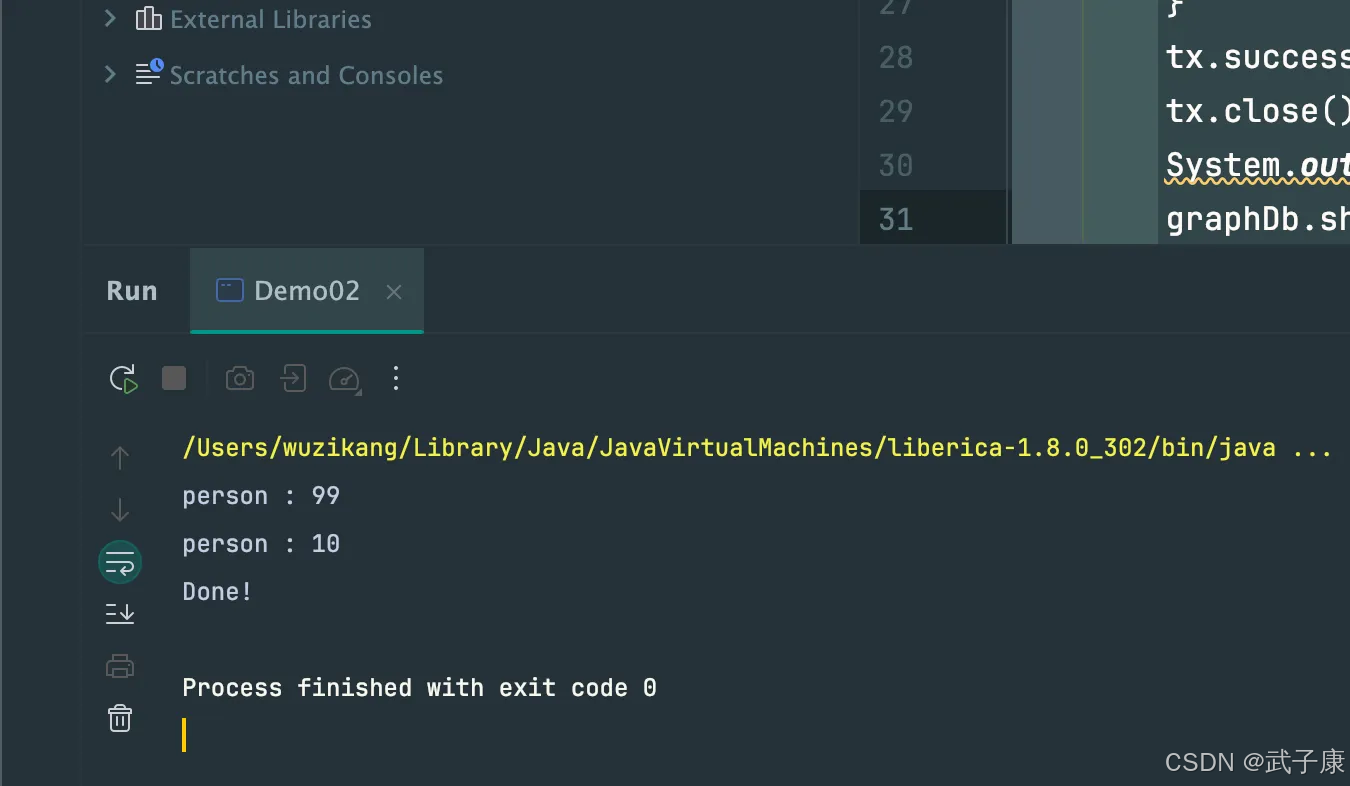Click the camera dump threads icon

tap(240, 378)
